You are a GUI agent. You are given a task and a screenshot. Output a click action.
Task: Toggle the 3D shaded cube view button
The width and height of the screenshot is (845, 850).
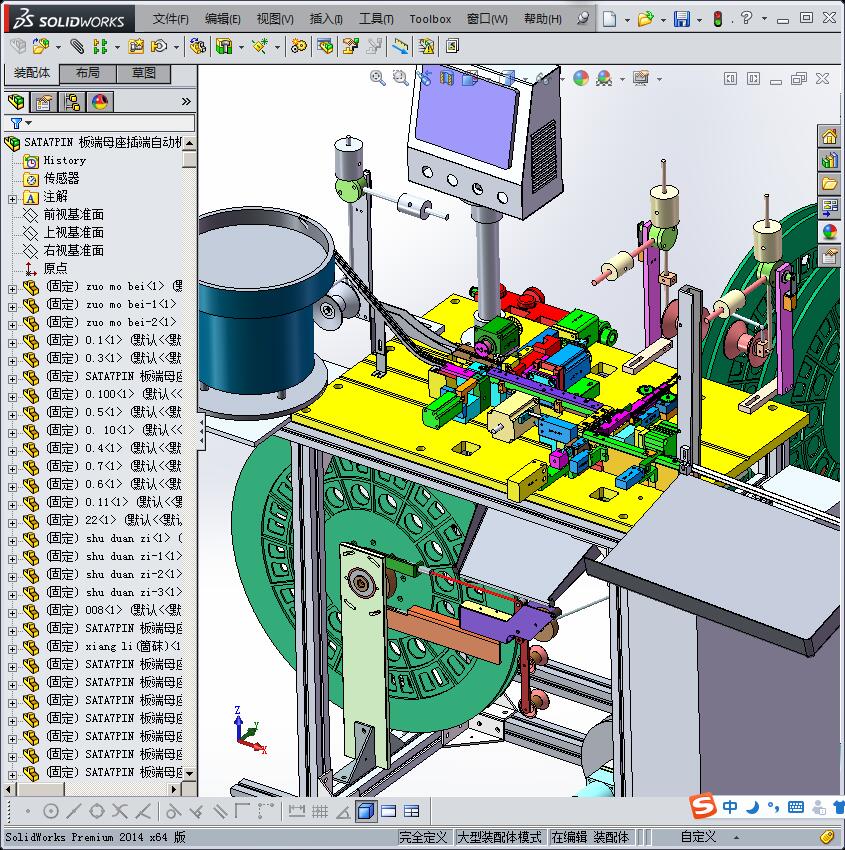coord(365,811)
